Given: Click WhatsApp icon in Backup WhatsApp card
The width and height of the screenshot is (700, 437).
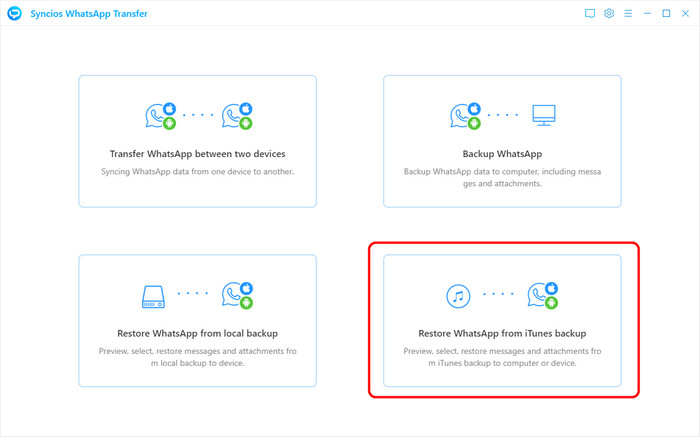Looking at the screenshot, I should tap(466, 116).
